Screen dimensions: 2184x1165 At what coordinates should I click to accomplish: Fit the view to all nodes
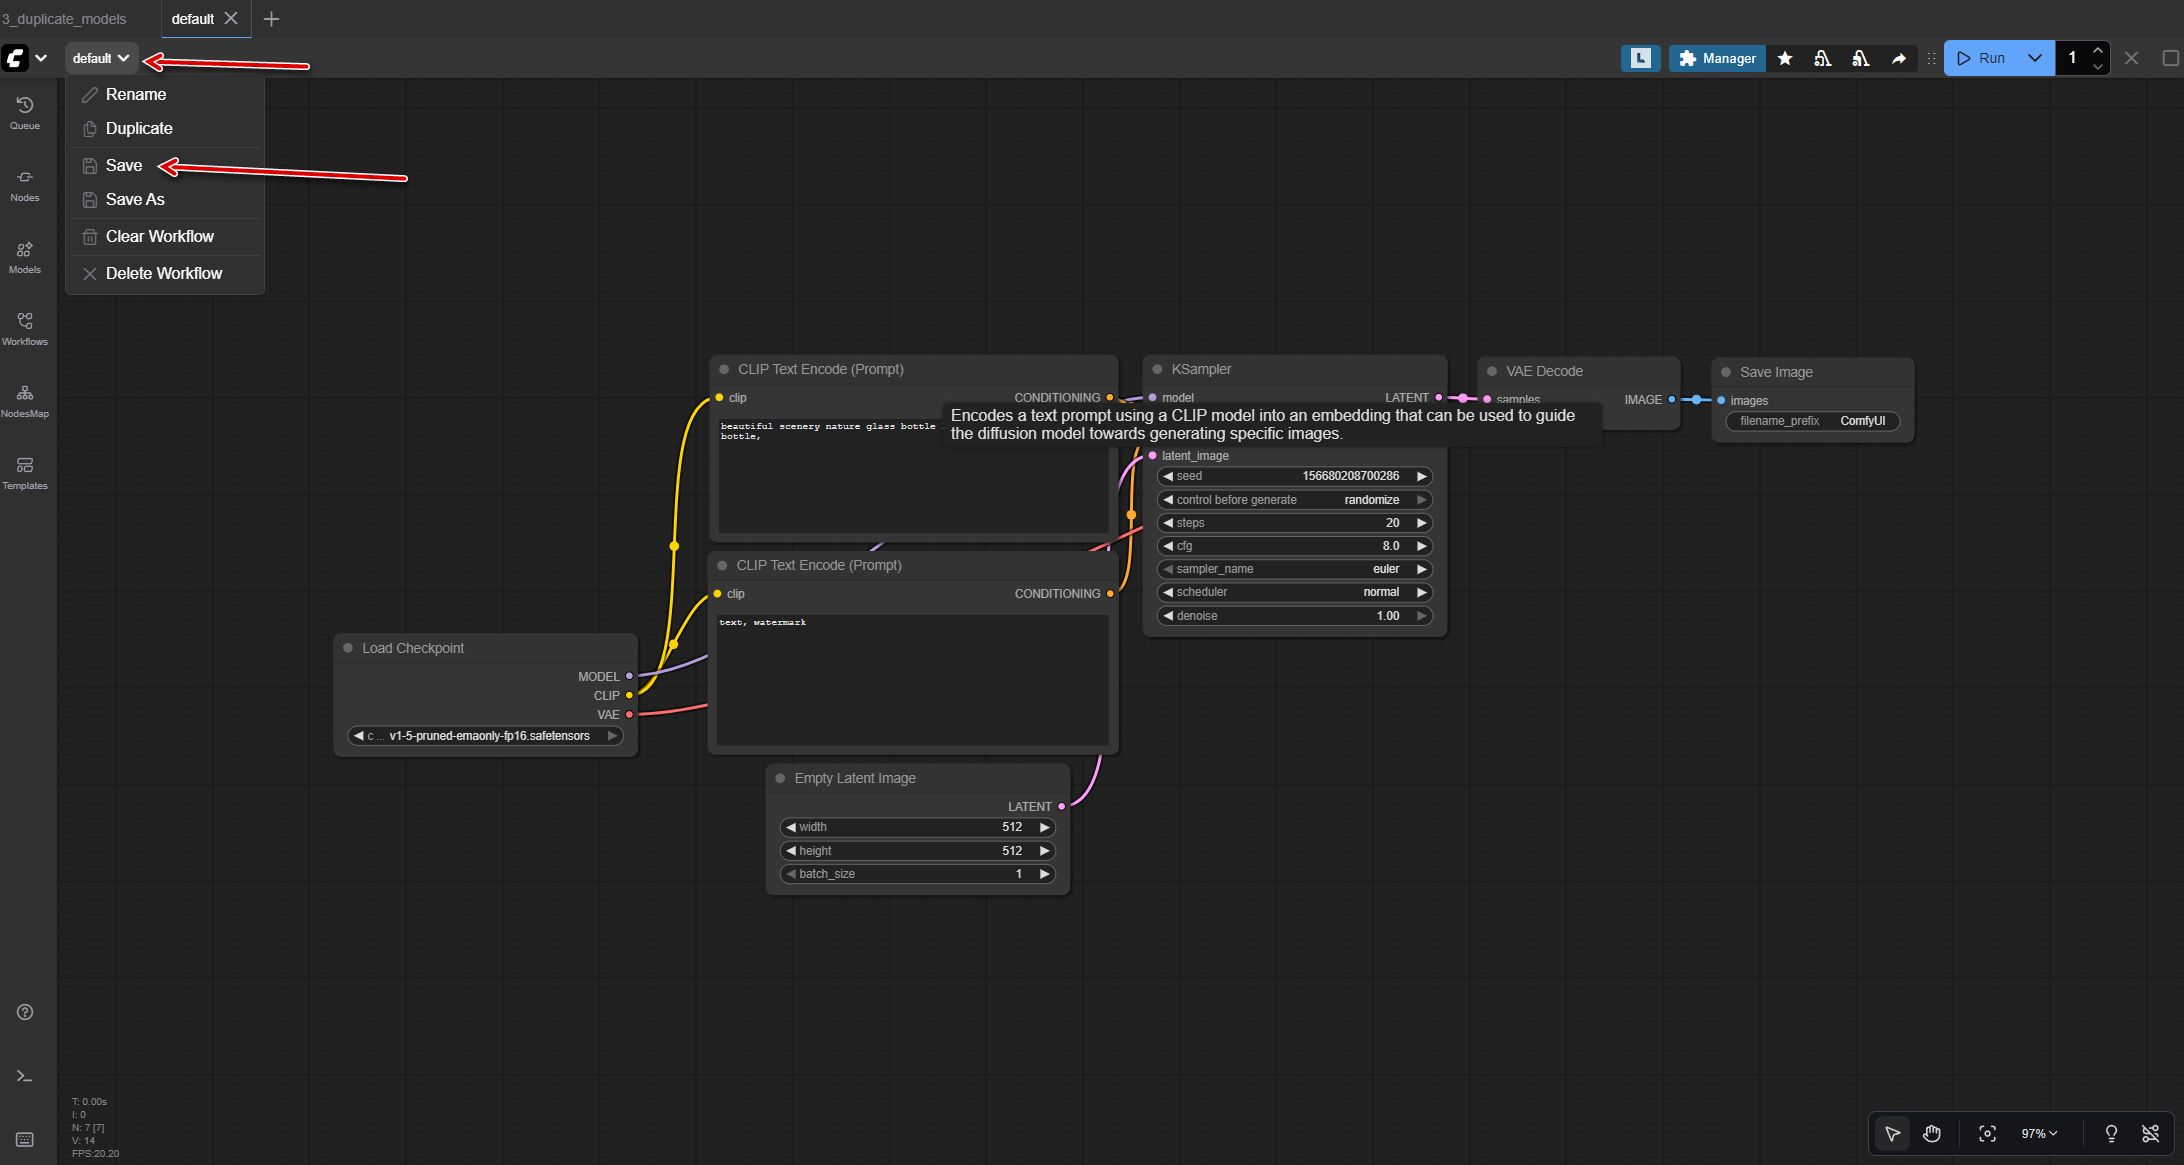(1987, 1133)
